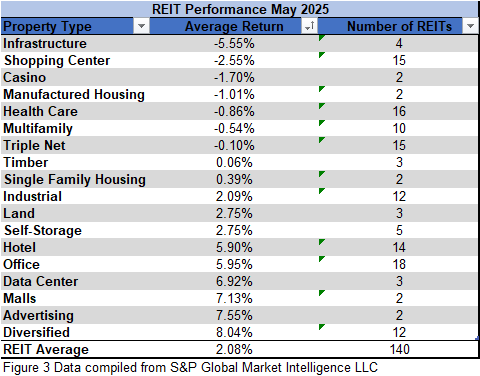Click green triangle marker in Hotel row

321,242
